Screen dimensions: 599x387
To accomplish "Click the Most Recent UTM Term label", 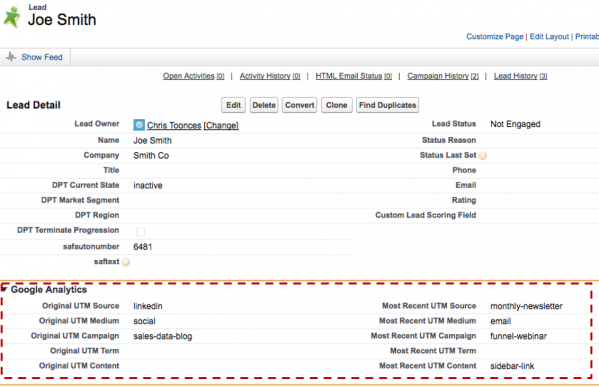I will [433, 351].
